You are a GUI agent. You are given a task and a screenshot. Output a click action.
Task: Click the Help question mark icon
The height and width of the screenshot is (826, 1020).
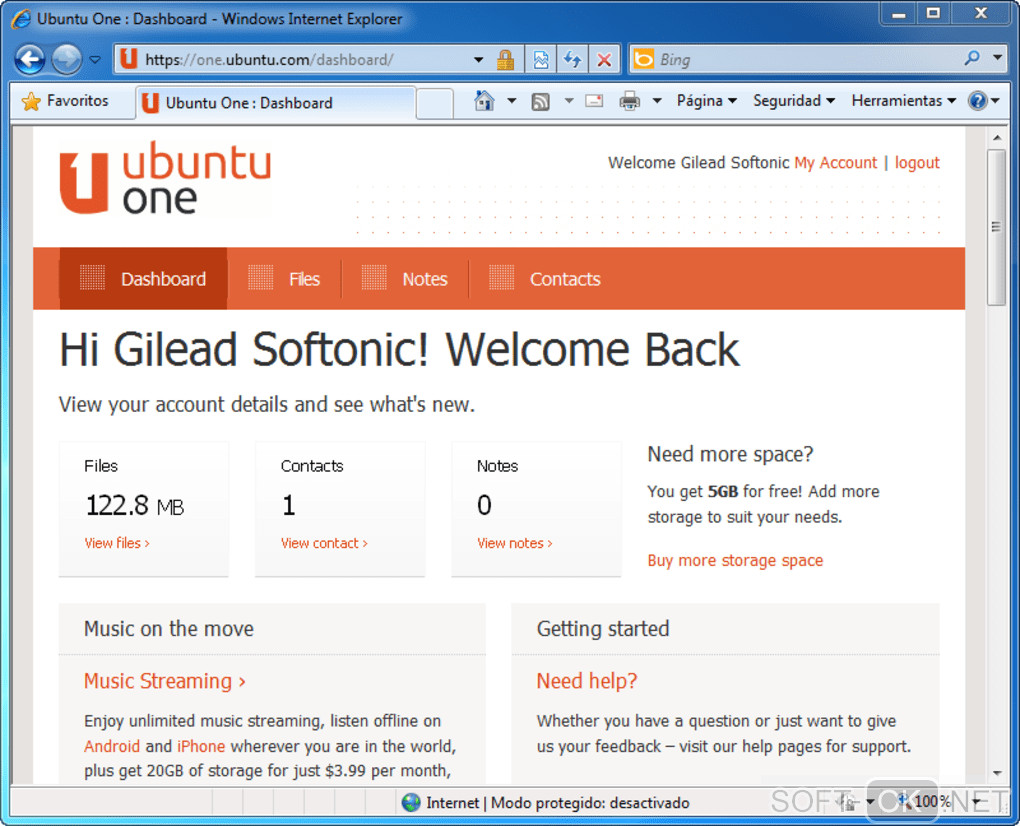(x=978, y=101)
